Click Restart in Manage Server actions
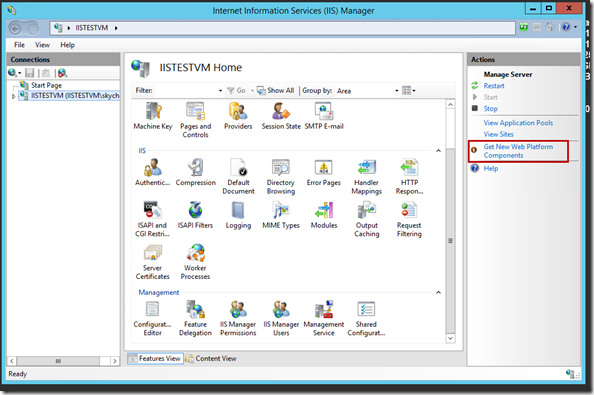Screen dimensions: 594x395 (x=494, y=86)
